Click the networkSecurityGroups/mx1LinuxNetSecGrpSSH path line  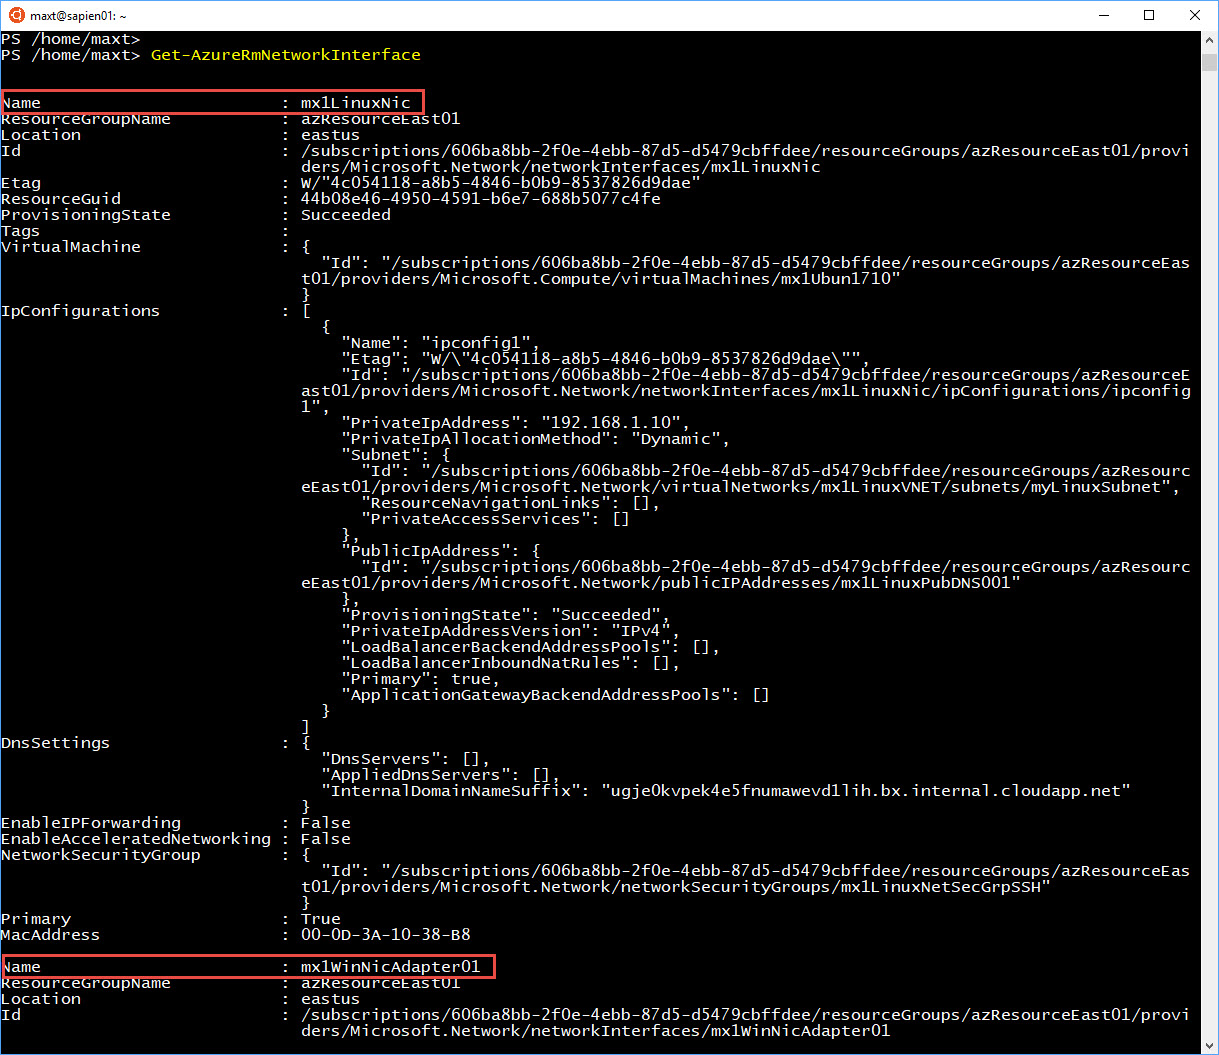pos(676,887)
